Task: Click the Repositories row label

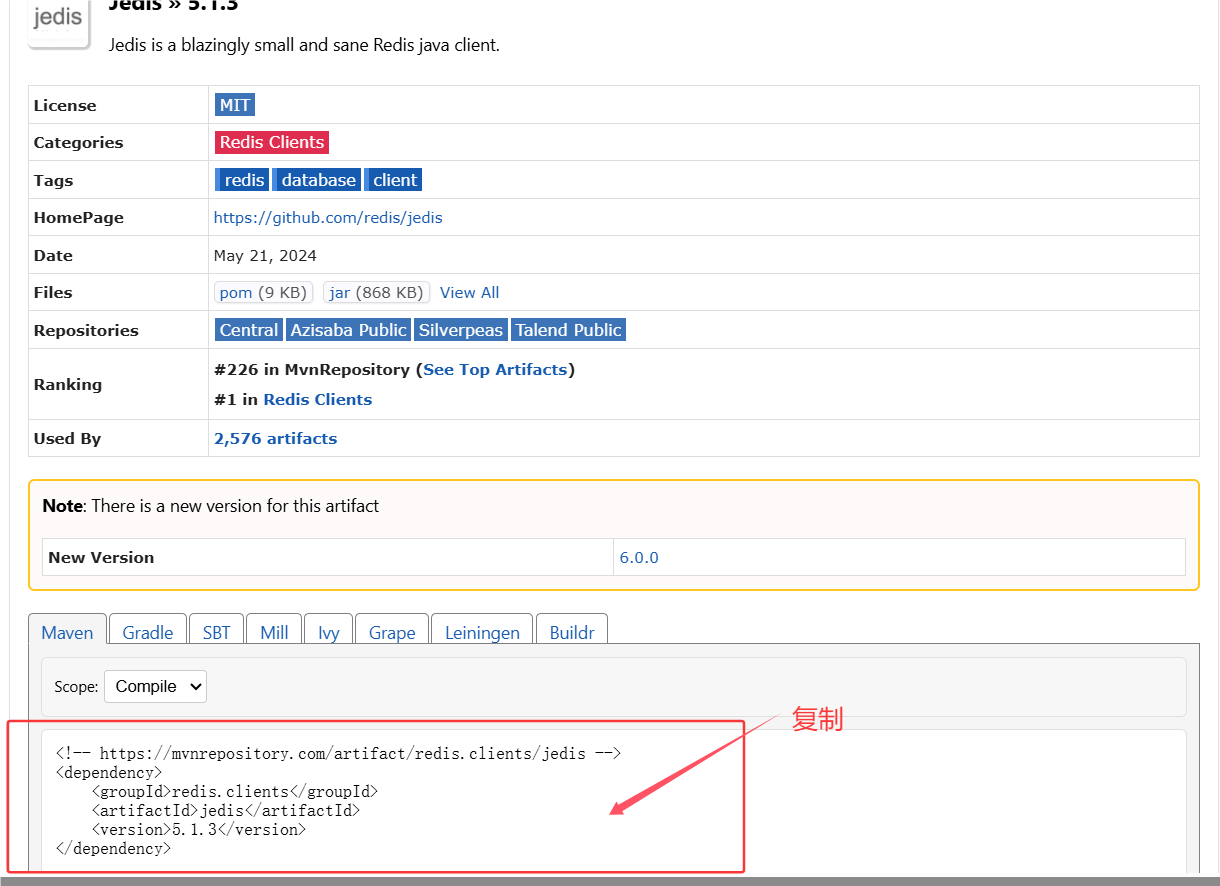Action: (x=86, y=331)
